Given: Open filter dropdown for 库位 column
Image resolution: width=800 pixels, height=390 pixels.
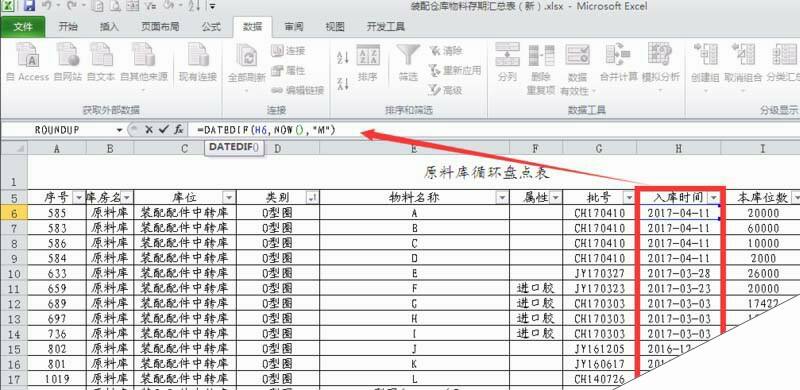Looking at the screenshot, I should click(x=230, y=198).
